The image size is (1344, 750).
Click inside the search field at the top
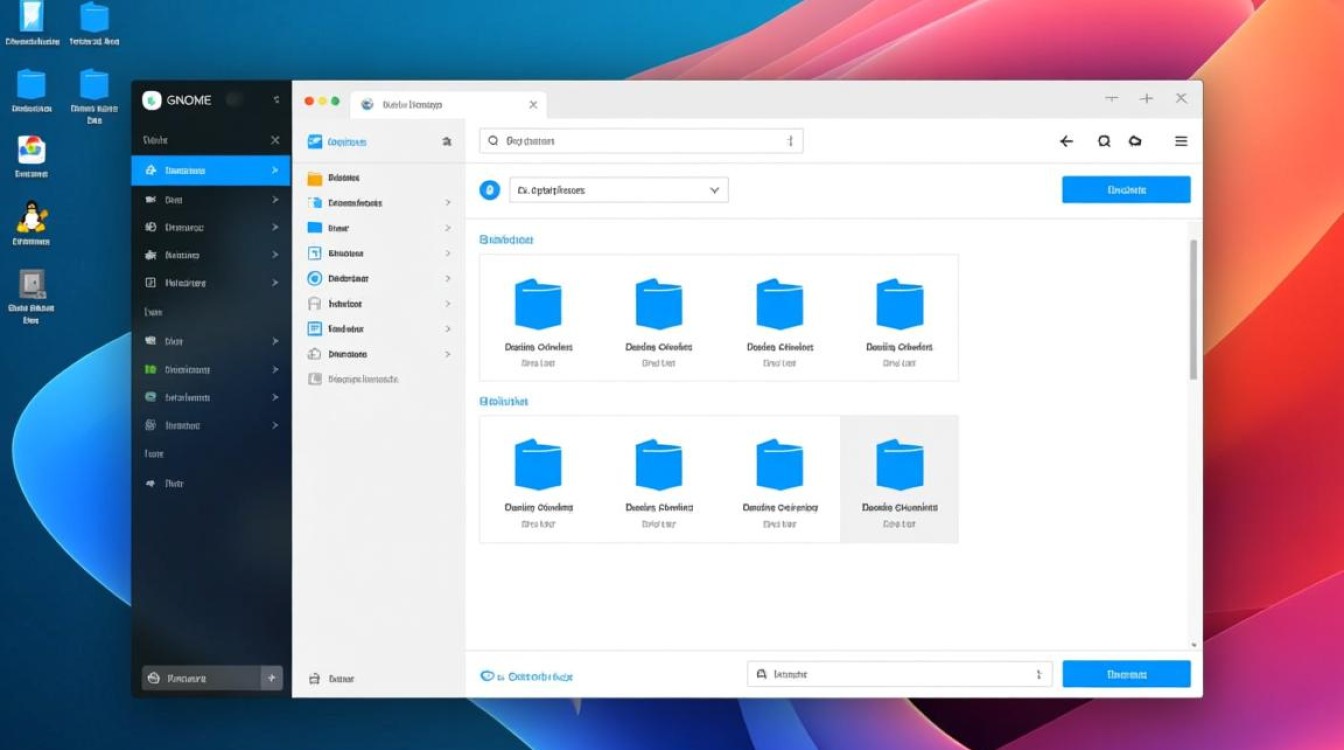point(640,142)
